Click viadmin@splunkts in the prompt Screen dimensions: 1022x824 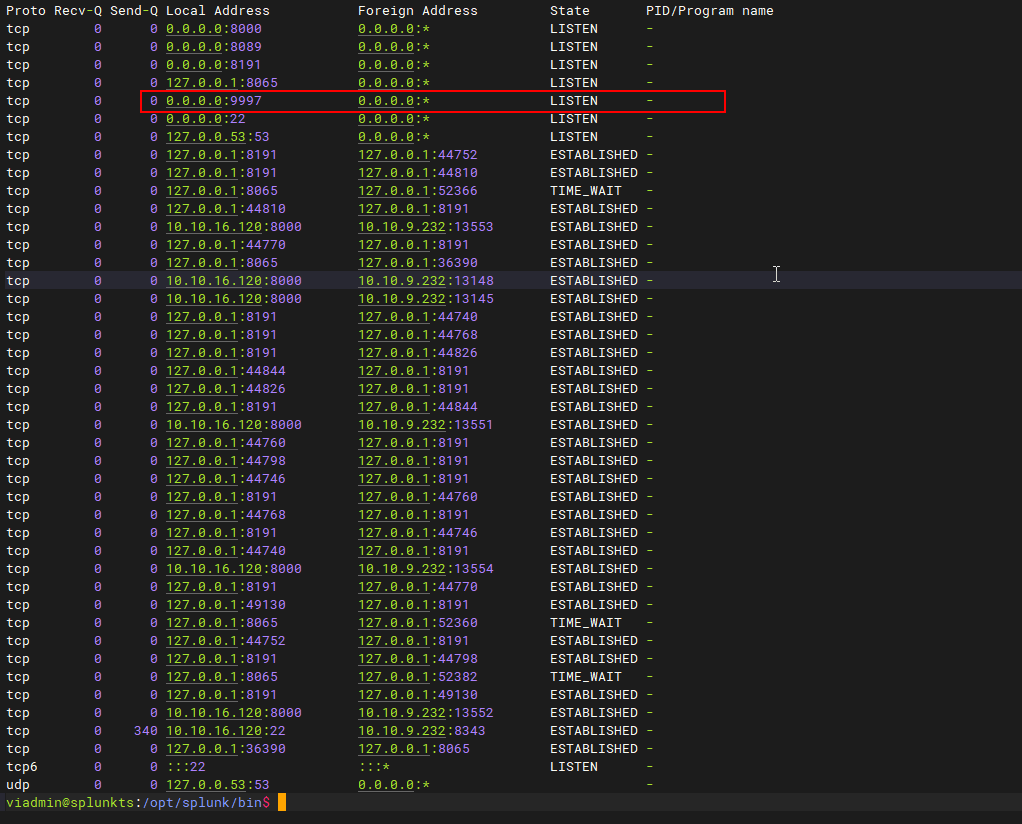(70, 802)
